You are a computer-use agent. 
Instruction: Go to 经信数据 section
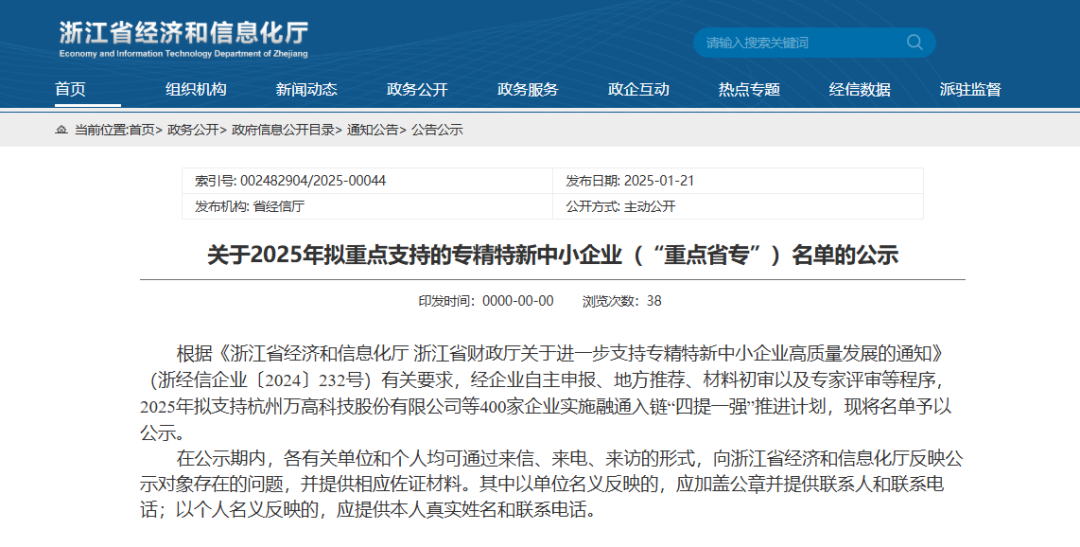pyautogui.click(x=860, y=90)
